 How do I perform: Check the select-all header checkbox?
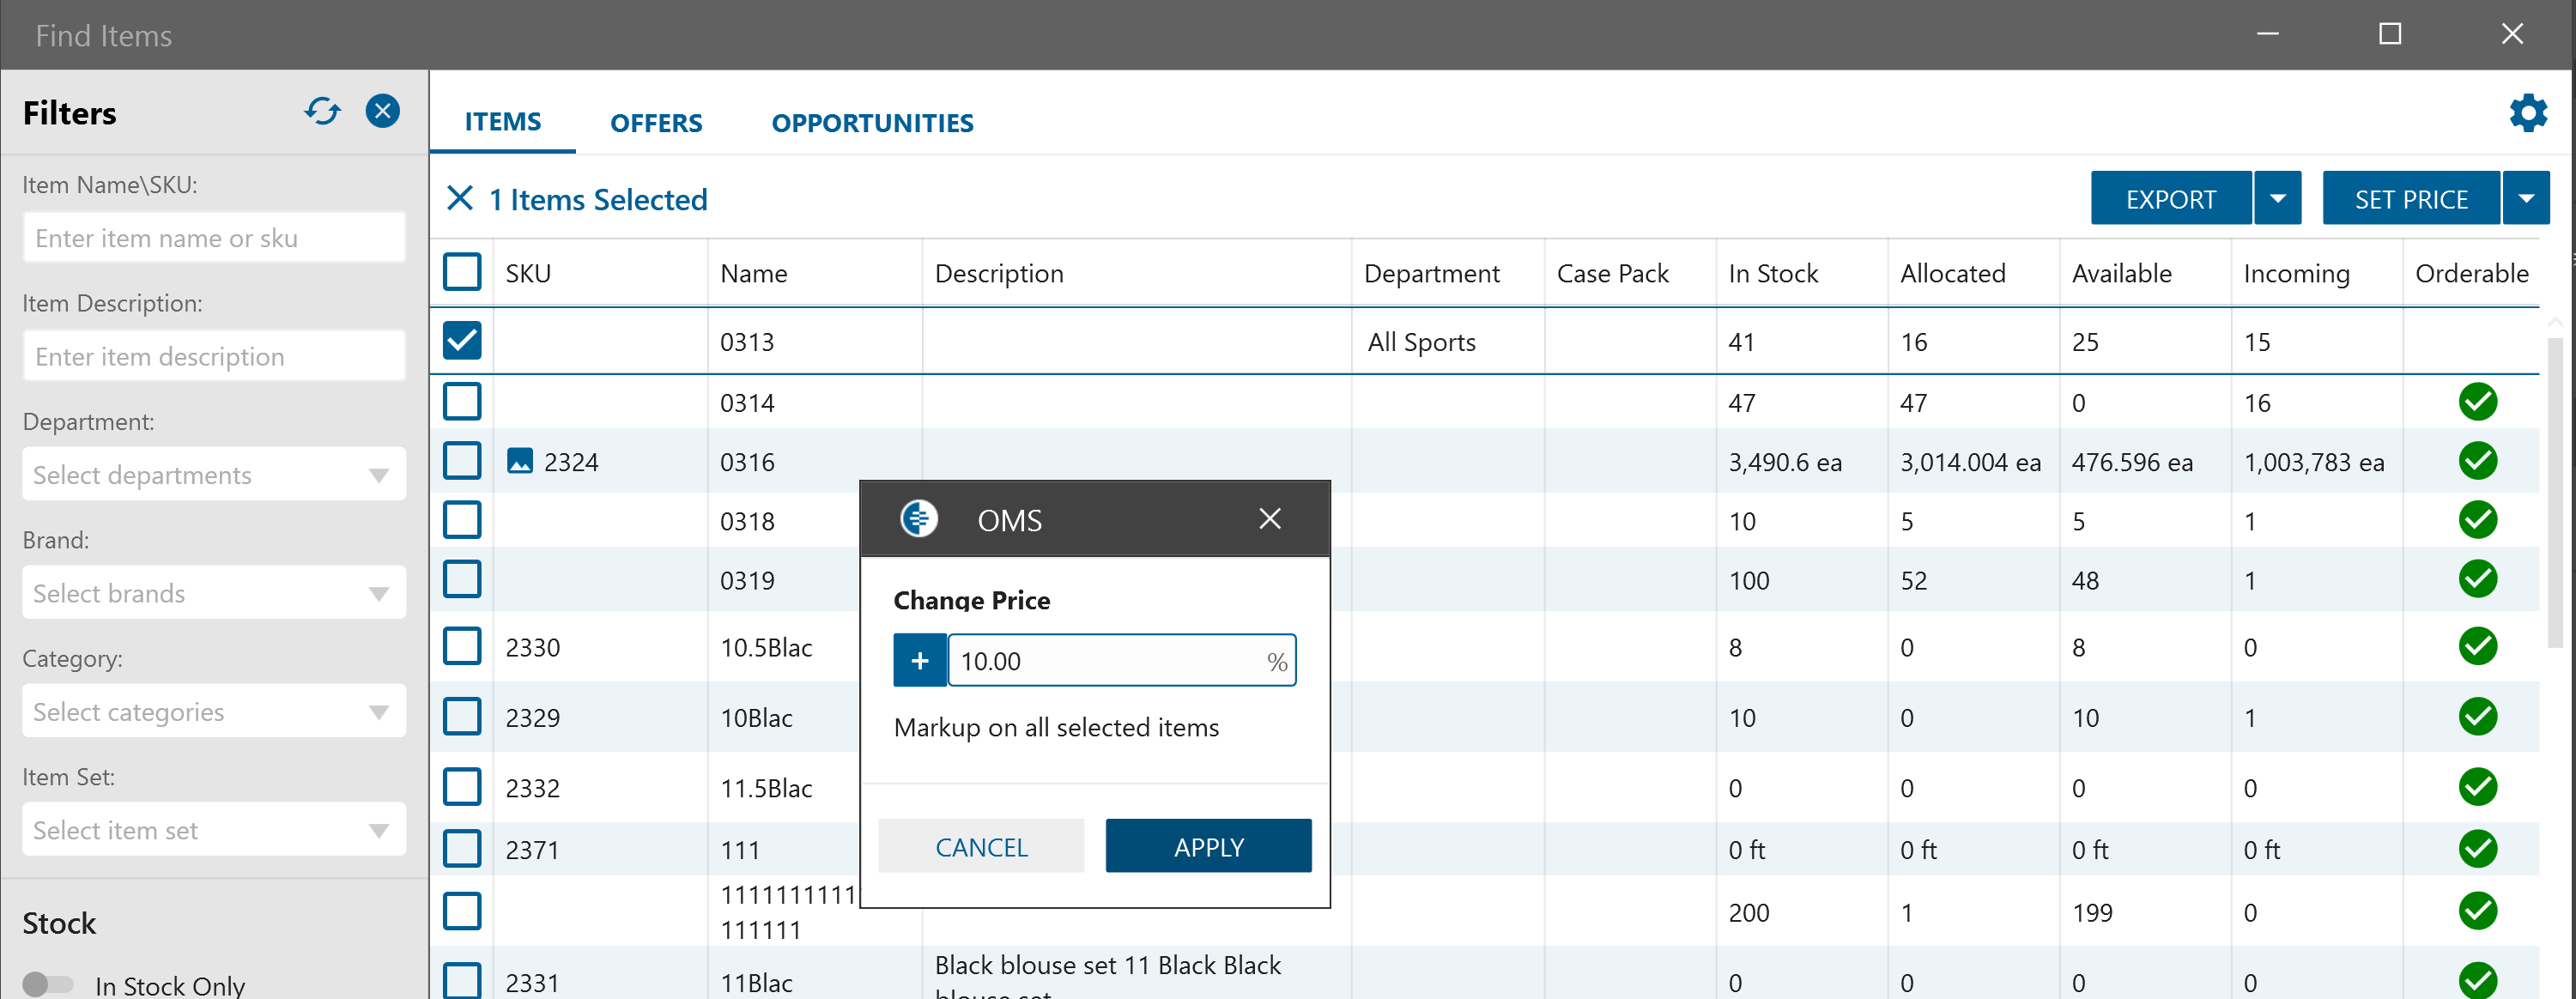point(462,272)
